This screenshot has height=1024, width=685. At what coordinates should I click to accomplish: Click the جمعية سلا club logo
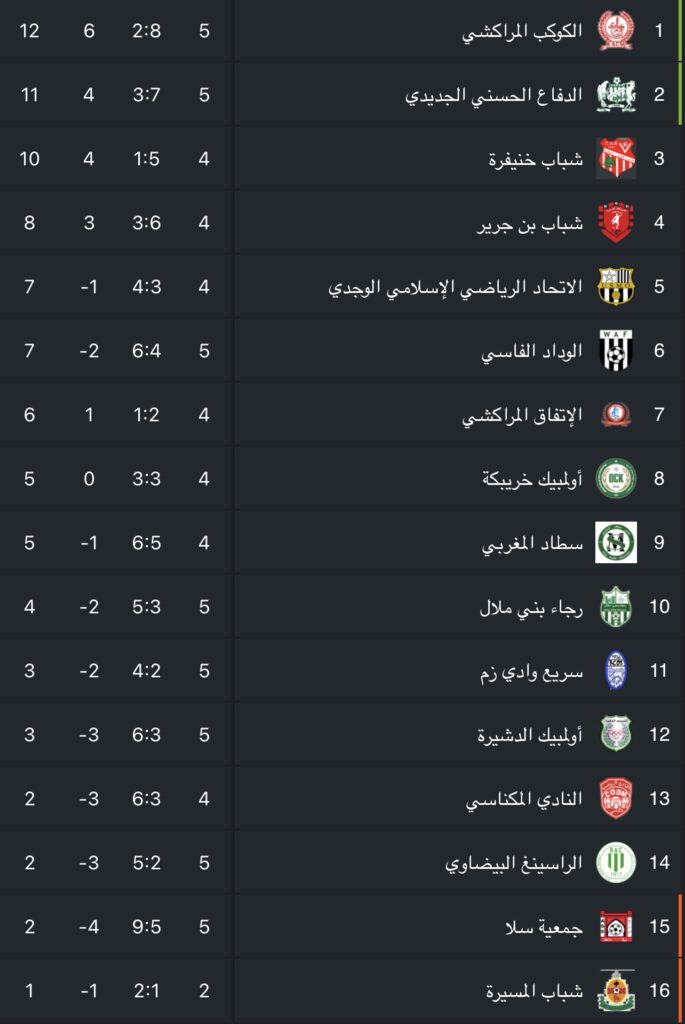click(616, 926)
